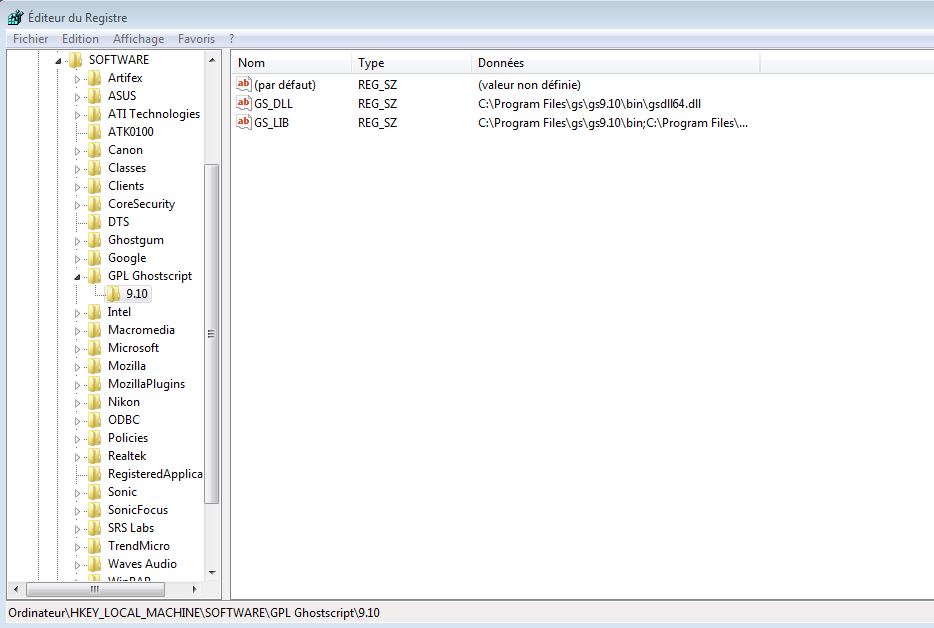The height and width of the screenshot is (628, 934).
Task: Click the tree horizontal scrollbar right arrow
Action: pos(194,589)
